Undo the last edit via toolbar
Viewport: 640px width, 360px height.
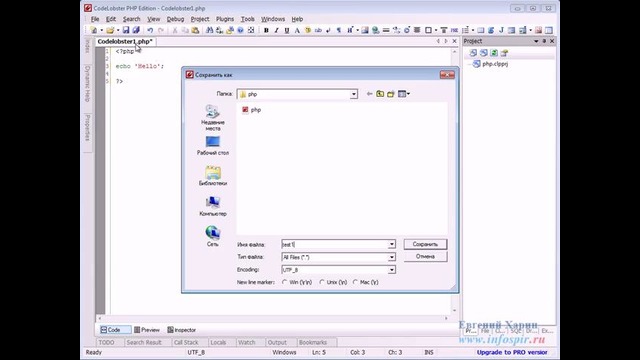point(150,30)
